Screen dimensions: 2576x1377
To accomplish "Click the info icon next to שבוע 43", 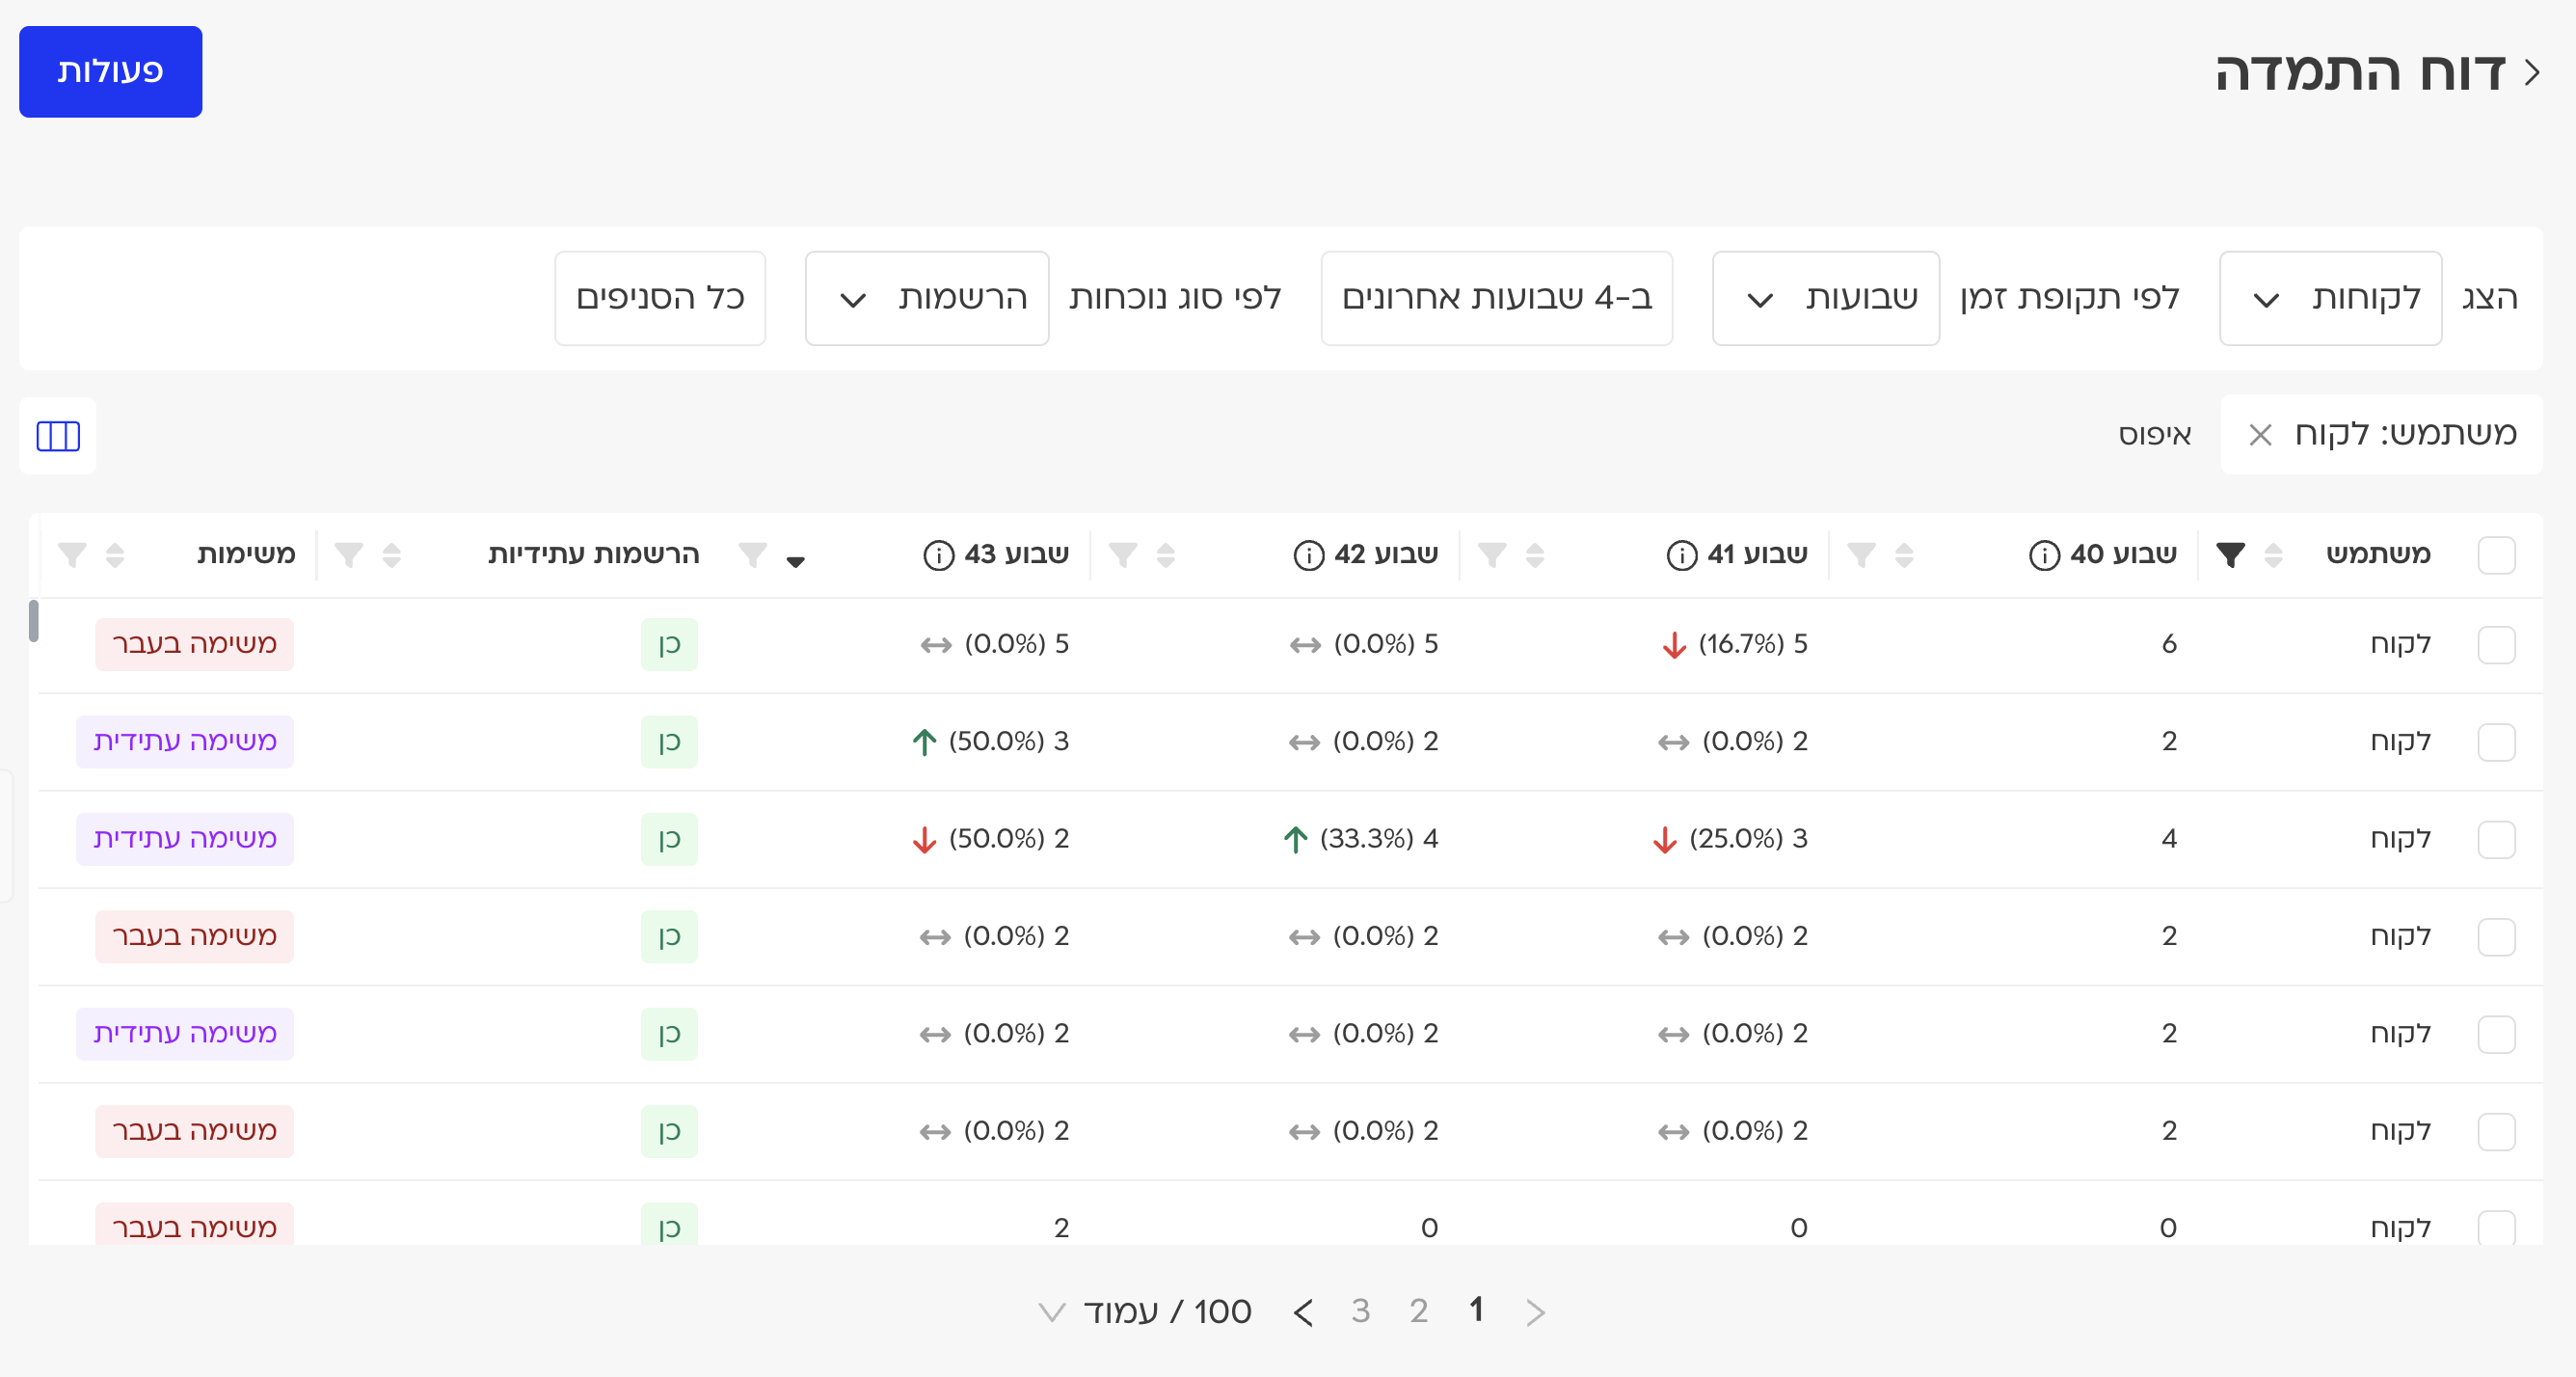I will click(938, 555).
